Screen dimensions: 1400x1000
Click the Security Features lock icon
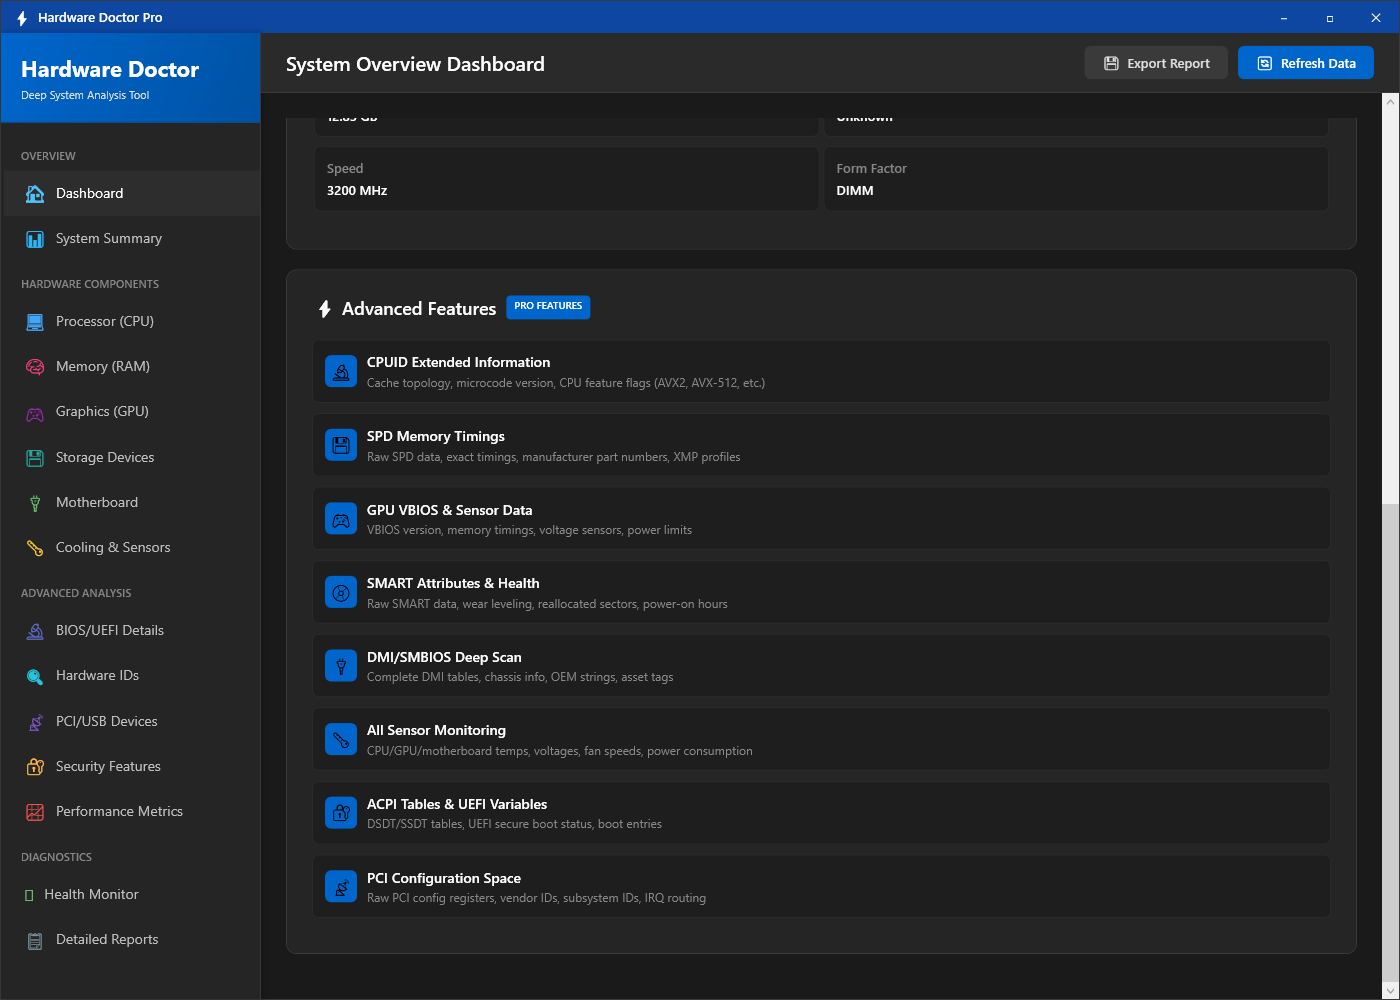pos(35,767)
